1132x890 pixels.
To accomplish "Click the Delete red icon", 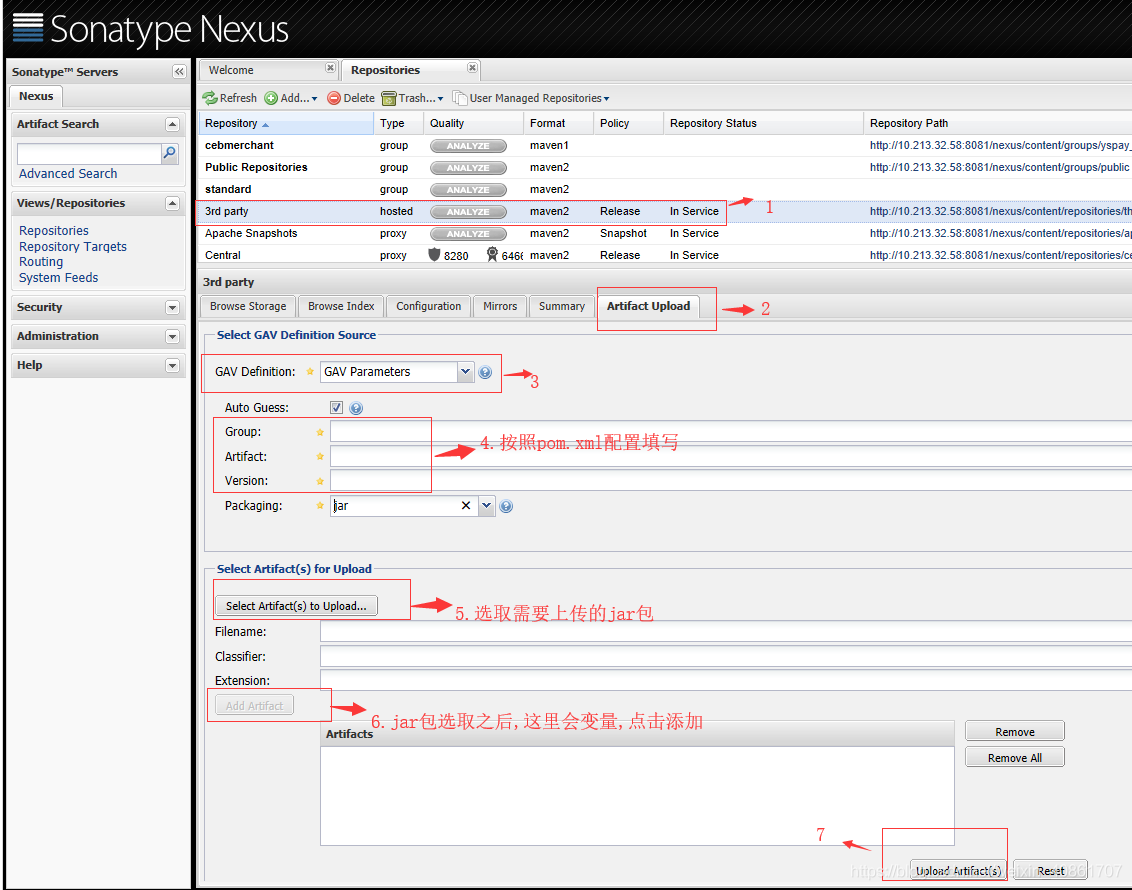I will tap(334, 98).
